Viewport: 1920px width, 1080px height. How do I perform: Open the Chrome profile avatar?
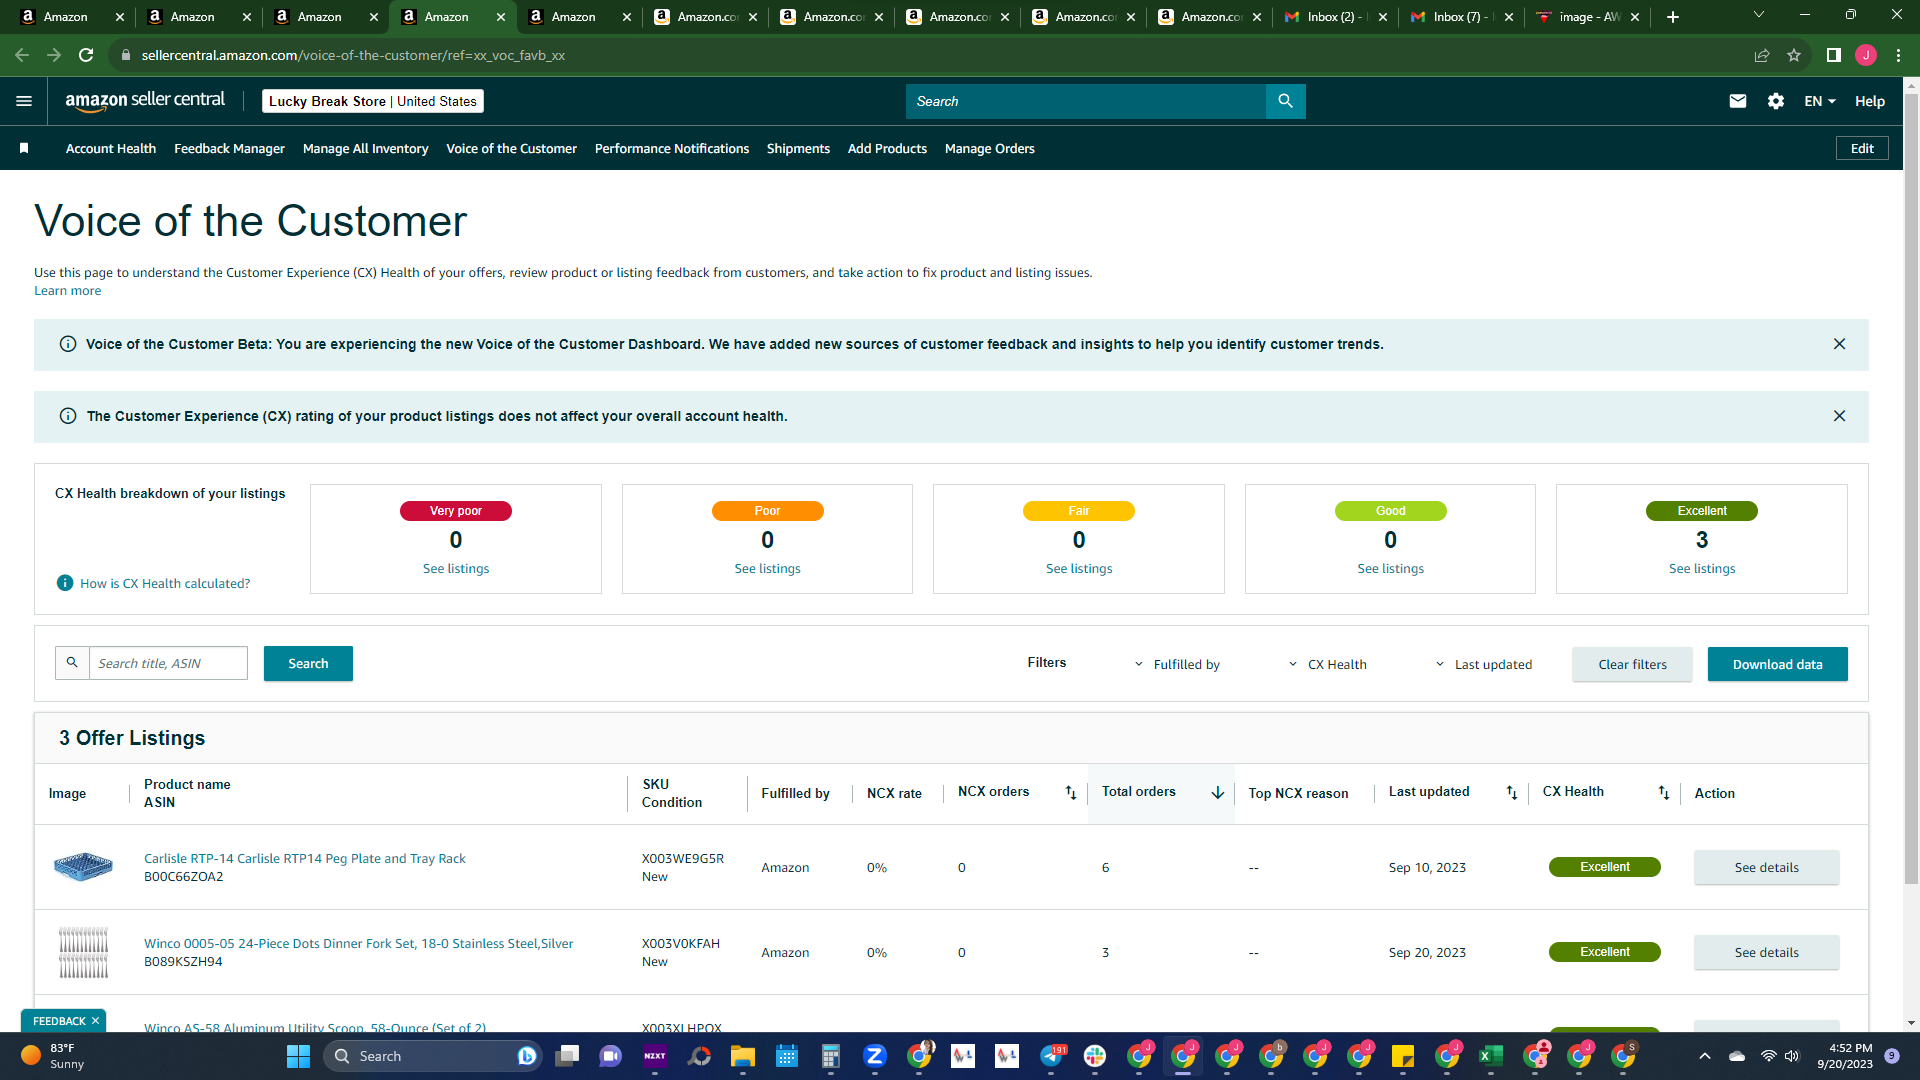coord(1866,55)
